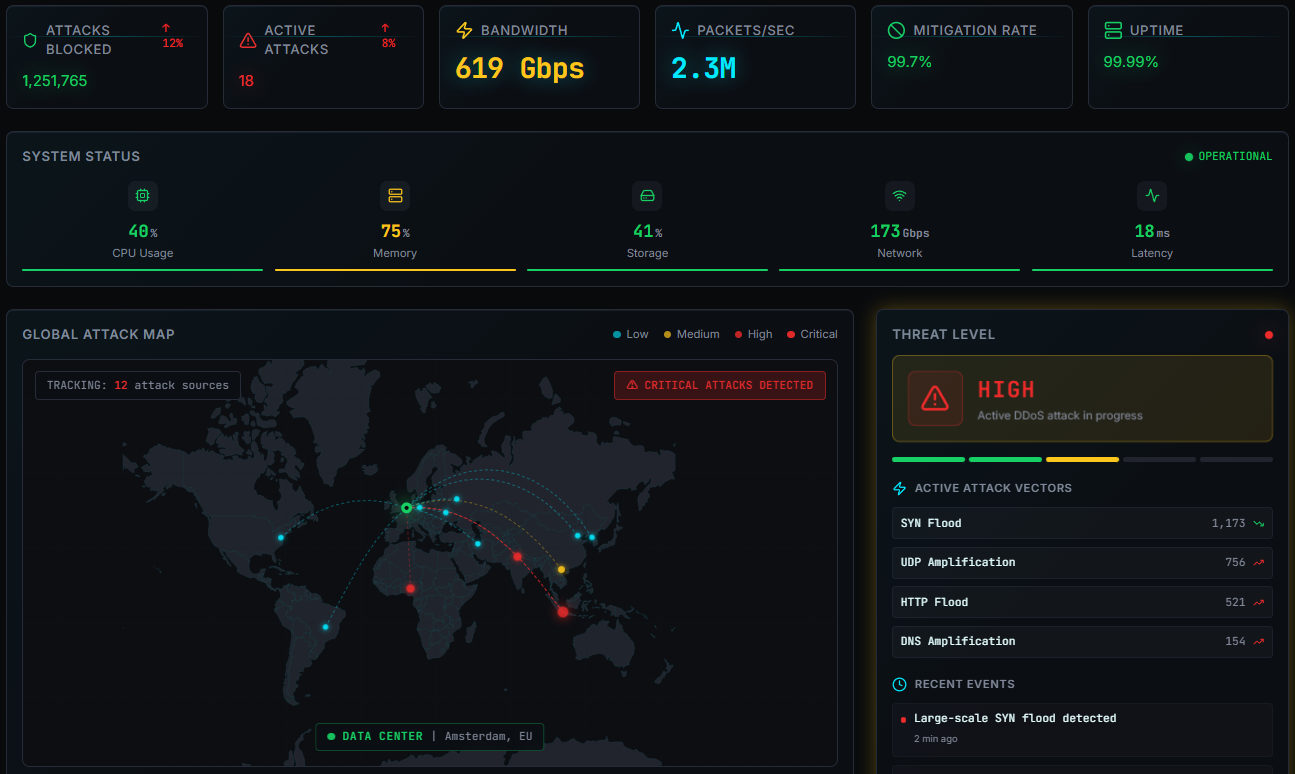Click the large HIGH threat warning icon

pyautogui.click(x=935, y=398)
